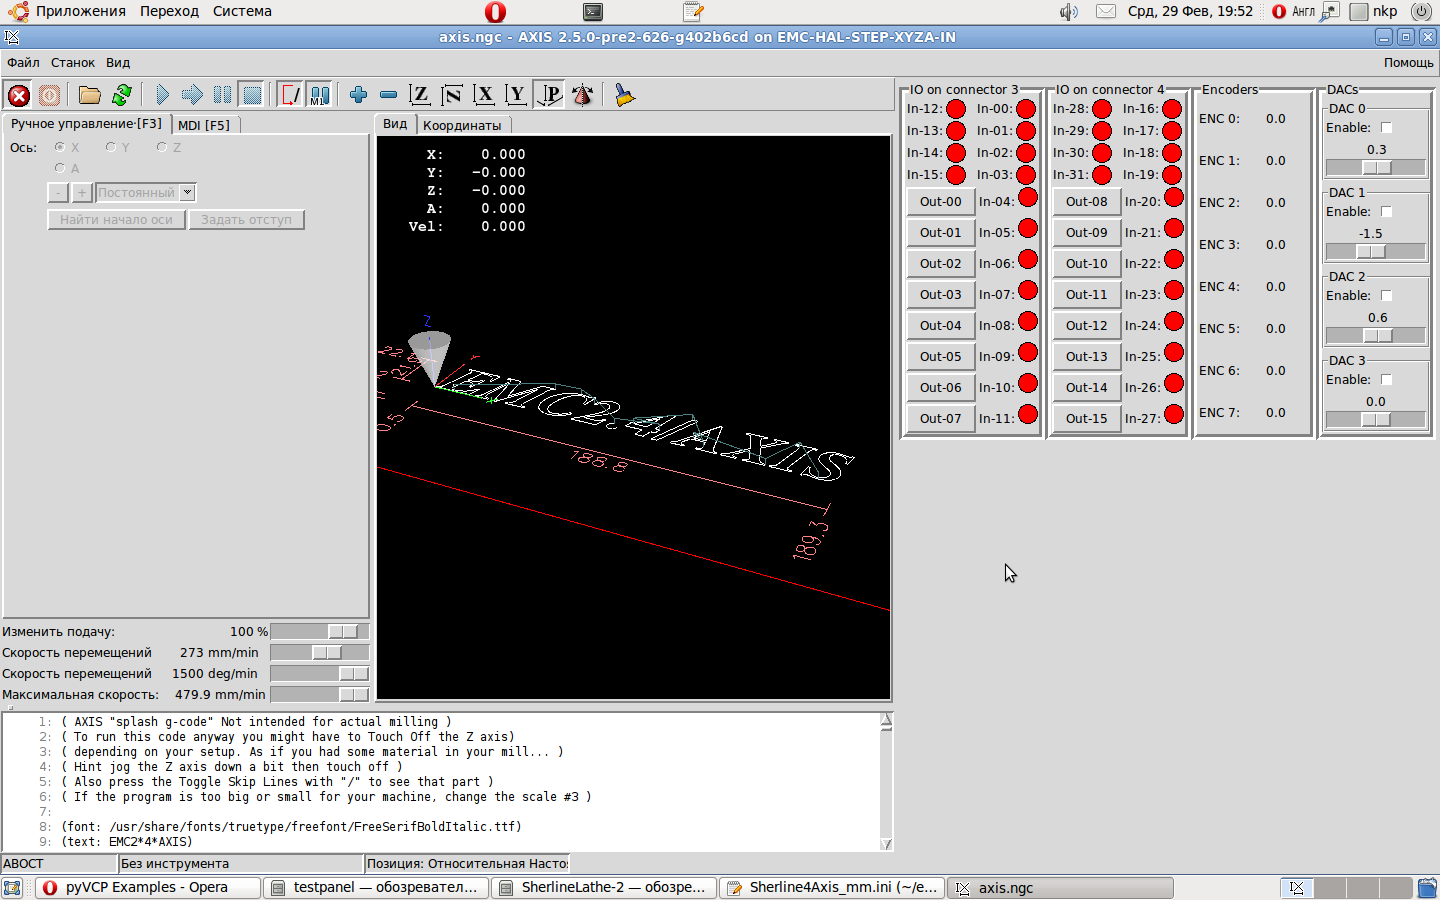
Task: Click Задать отступ button
Action: 246,220
